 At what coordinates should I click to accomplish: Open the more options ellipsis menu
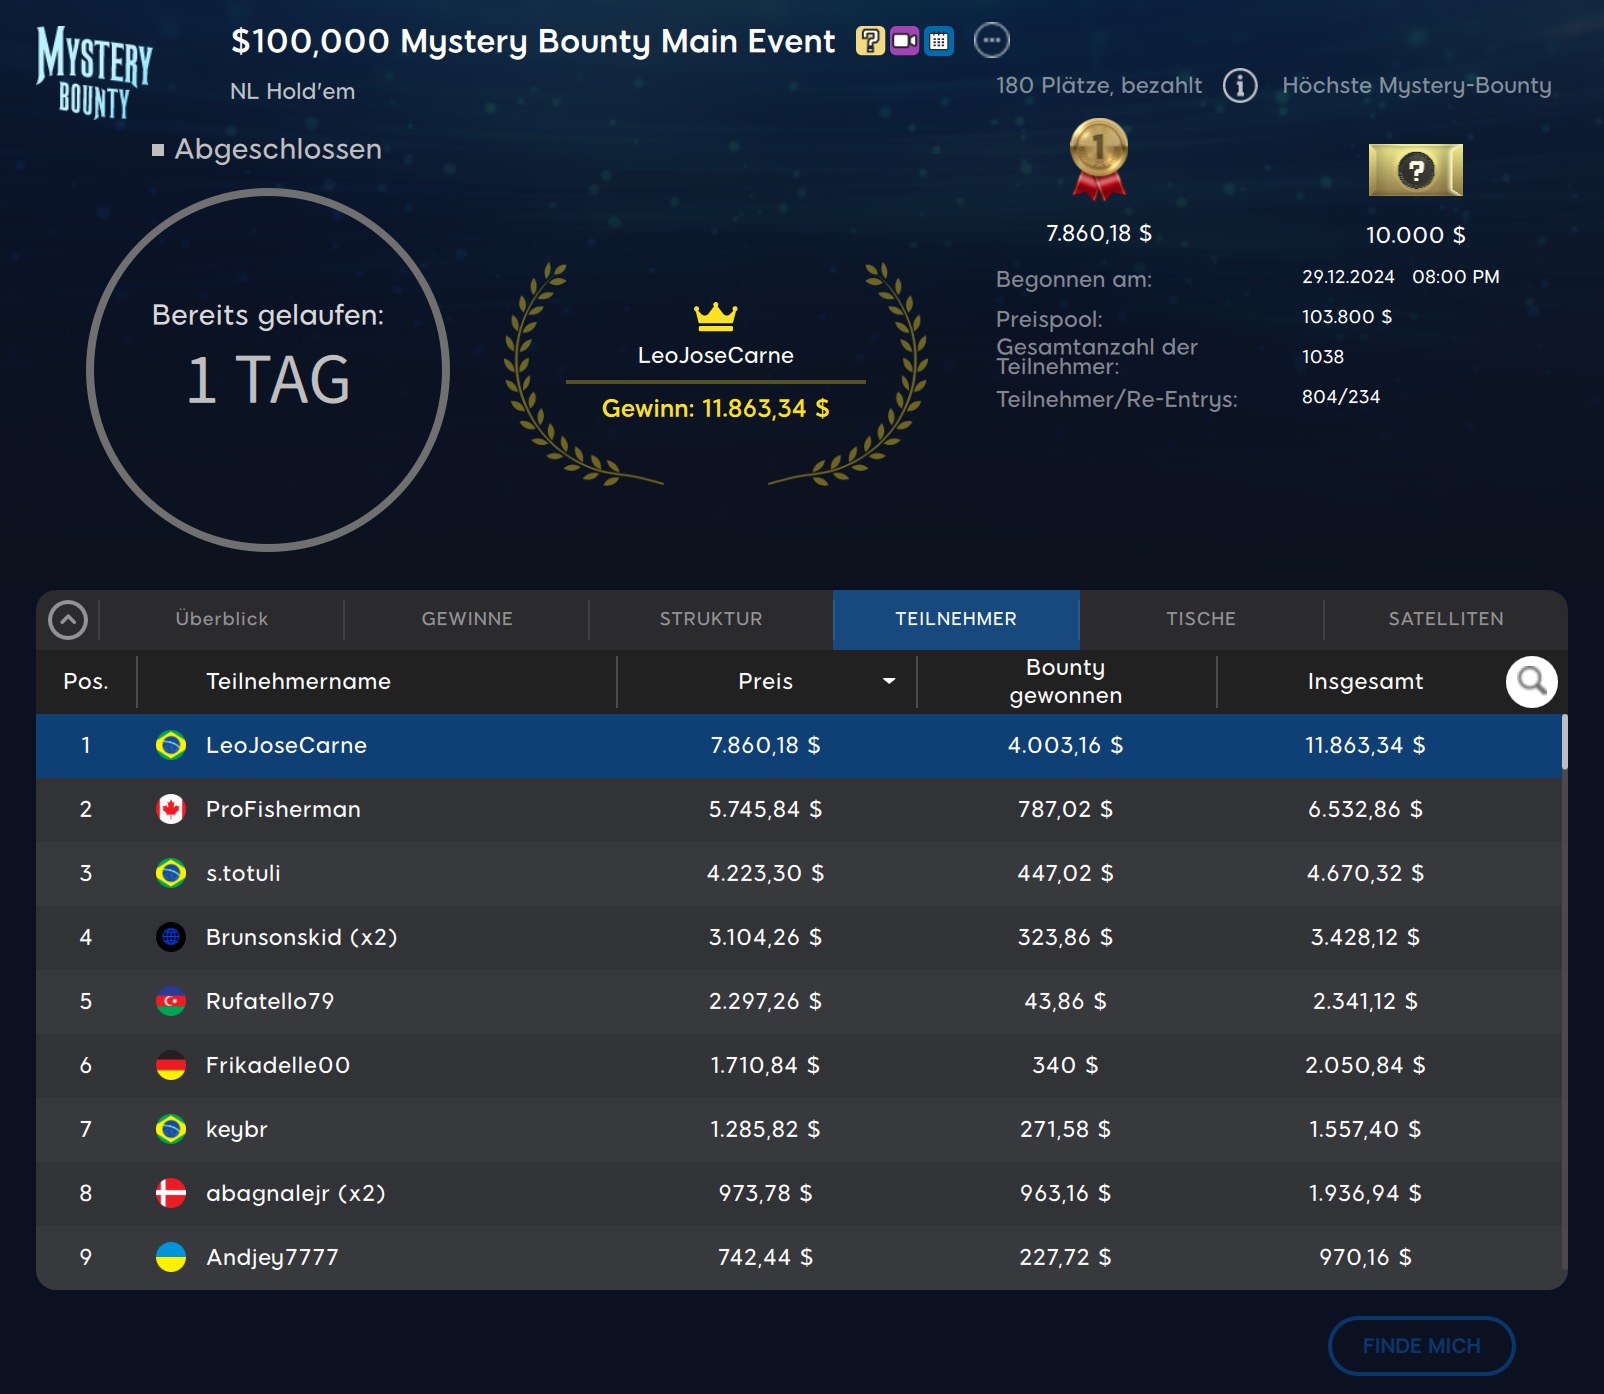point(991,41)
